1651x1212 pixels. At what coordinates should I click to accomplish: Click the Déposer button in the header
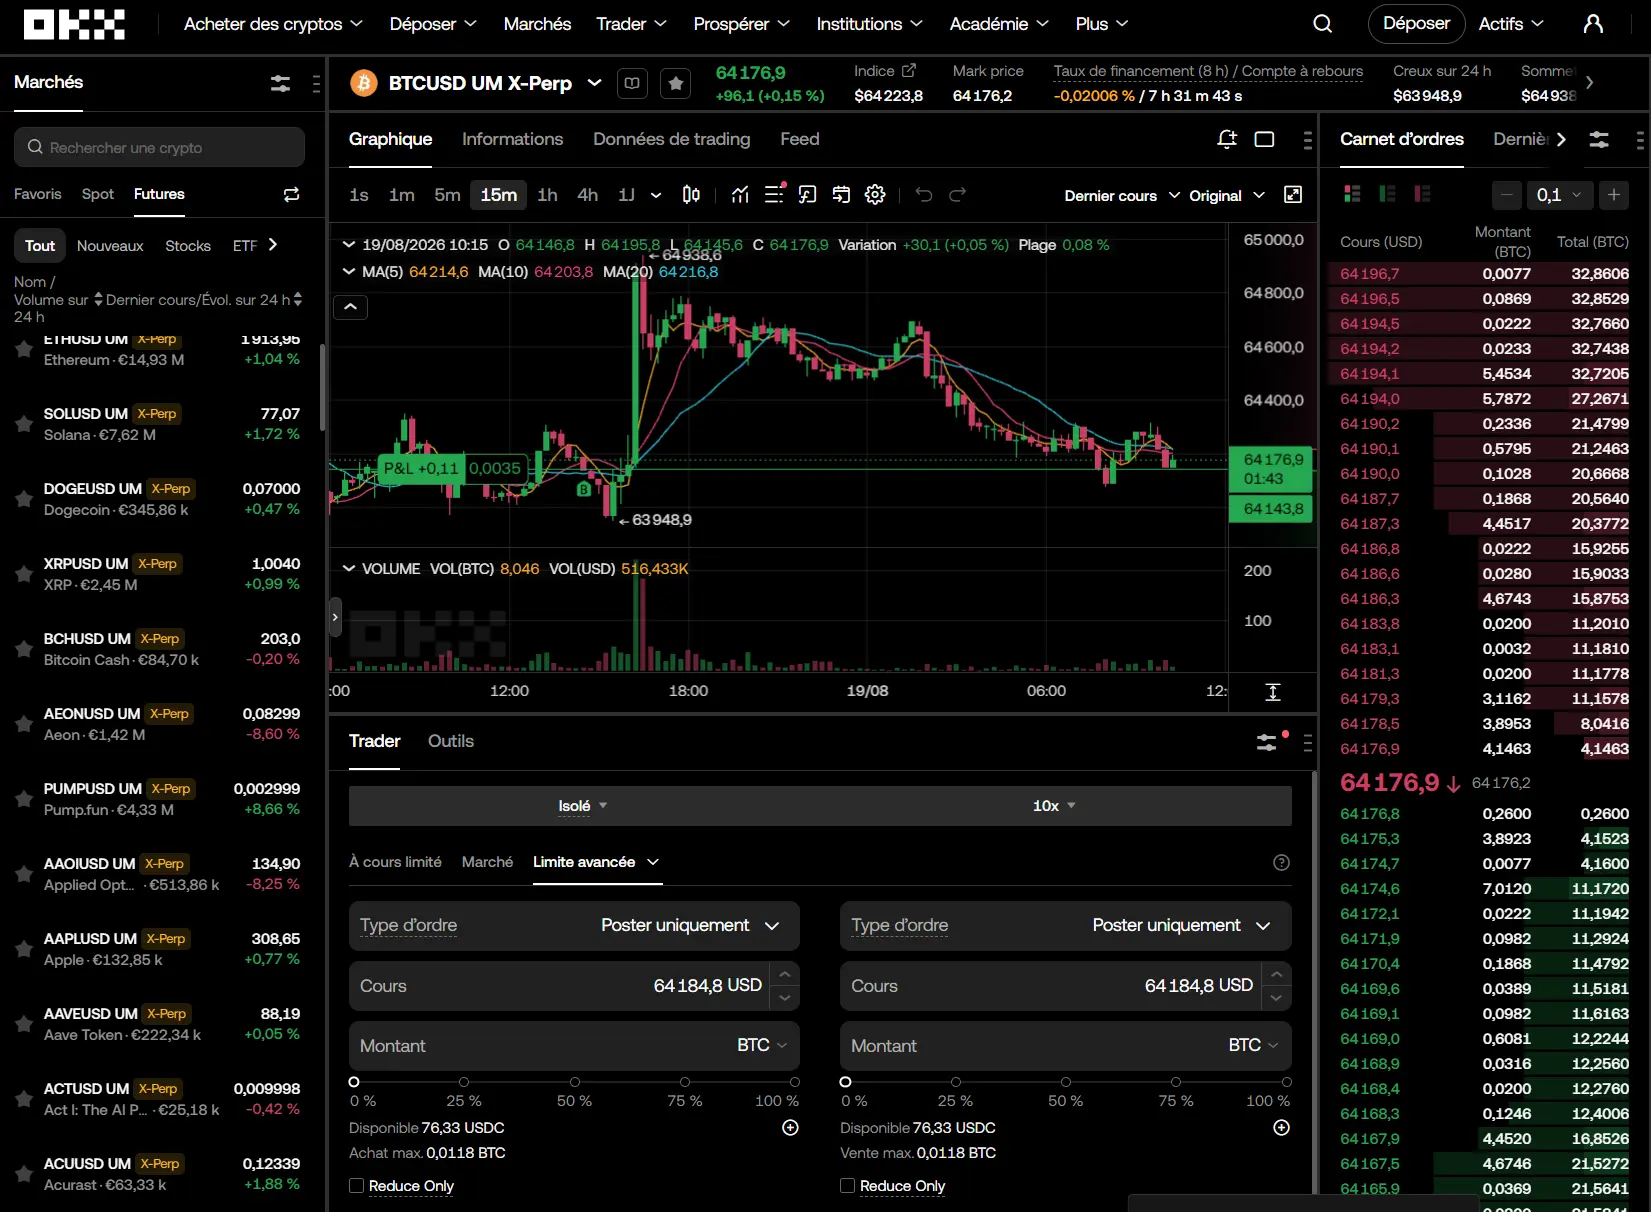(x=1416, y=23)
